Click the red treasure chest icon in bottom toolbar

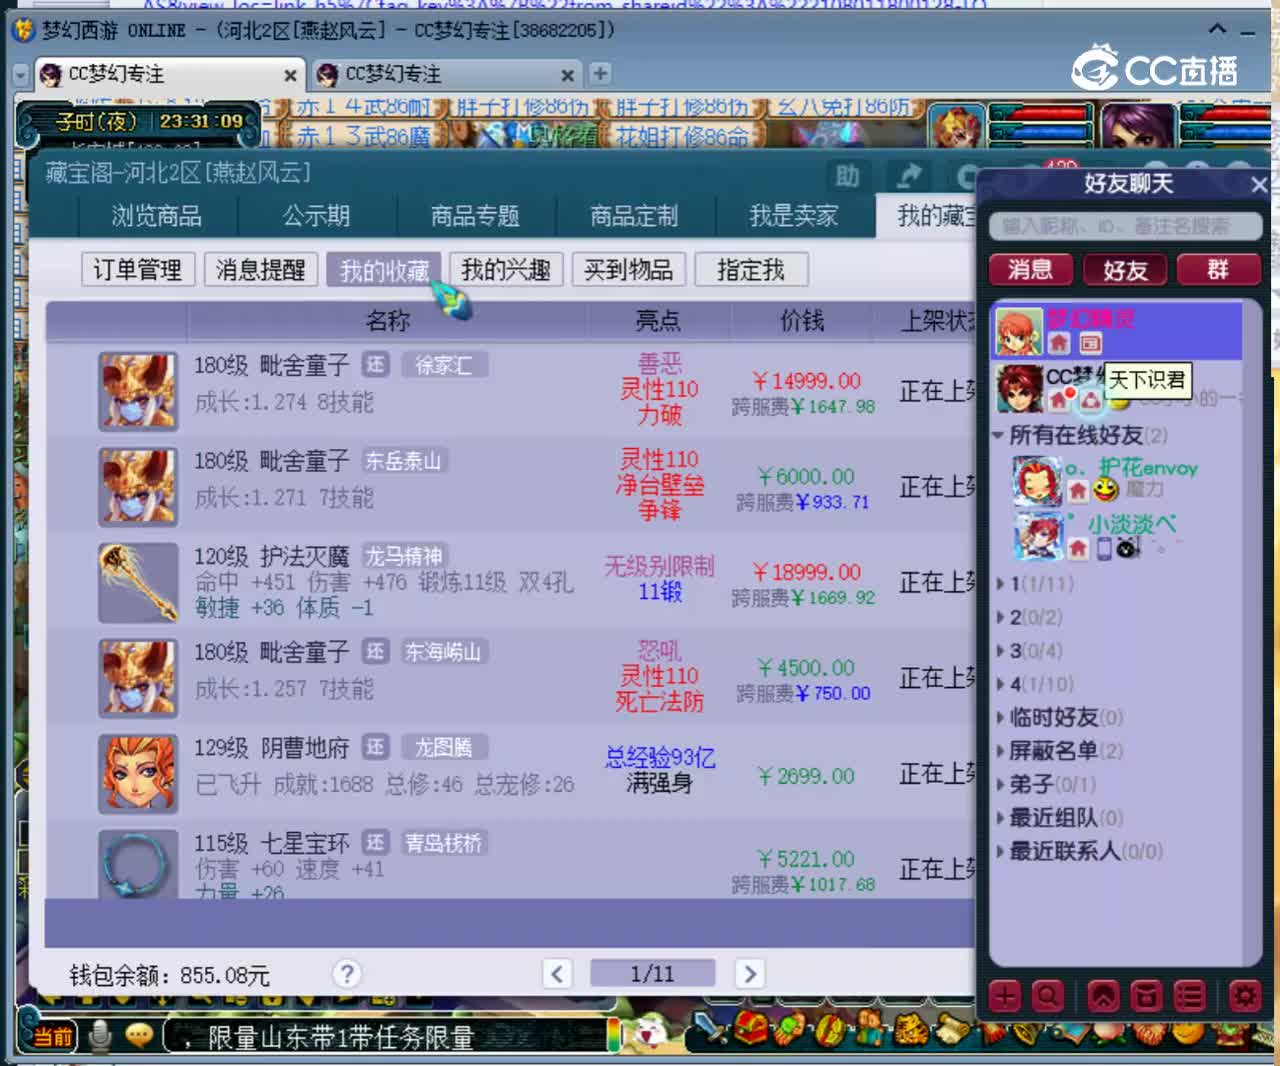point(750,1029)
